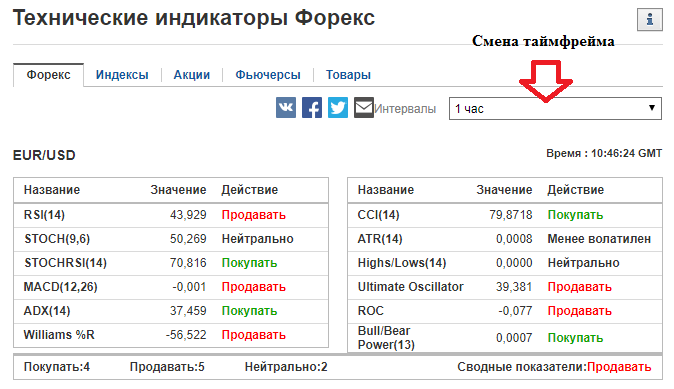Click the right table 'Действие' column header

(576, 190)
